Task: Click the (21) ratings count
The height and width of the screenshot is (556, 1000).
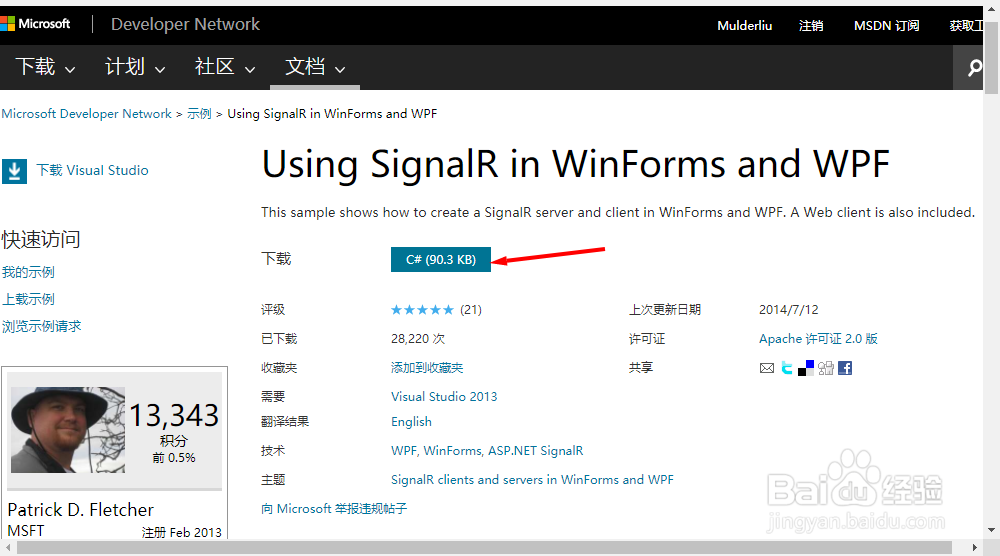Action: pos(471,310)
